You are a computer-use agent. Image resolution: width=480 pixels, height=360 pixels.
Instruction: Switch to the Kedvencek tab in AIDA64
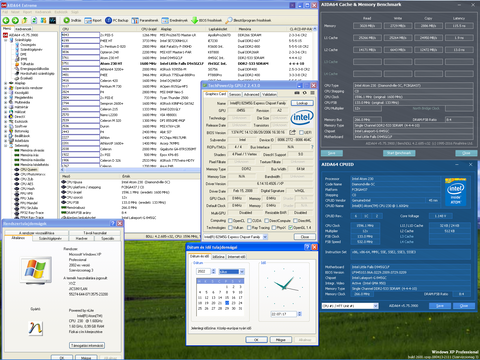coord(23,29)
